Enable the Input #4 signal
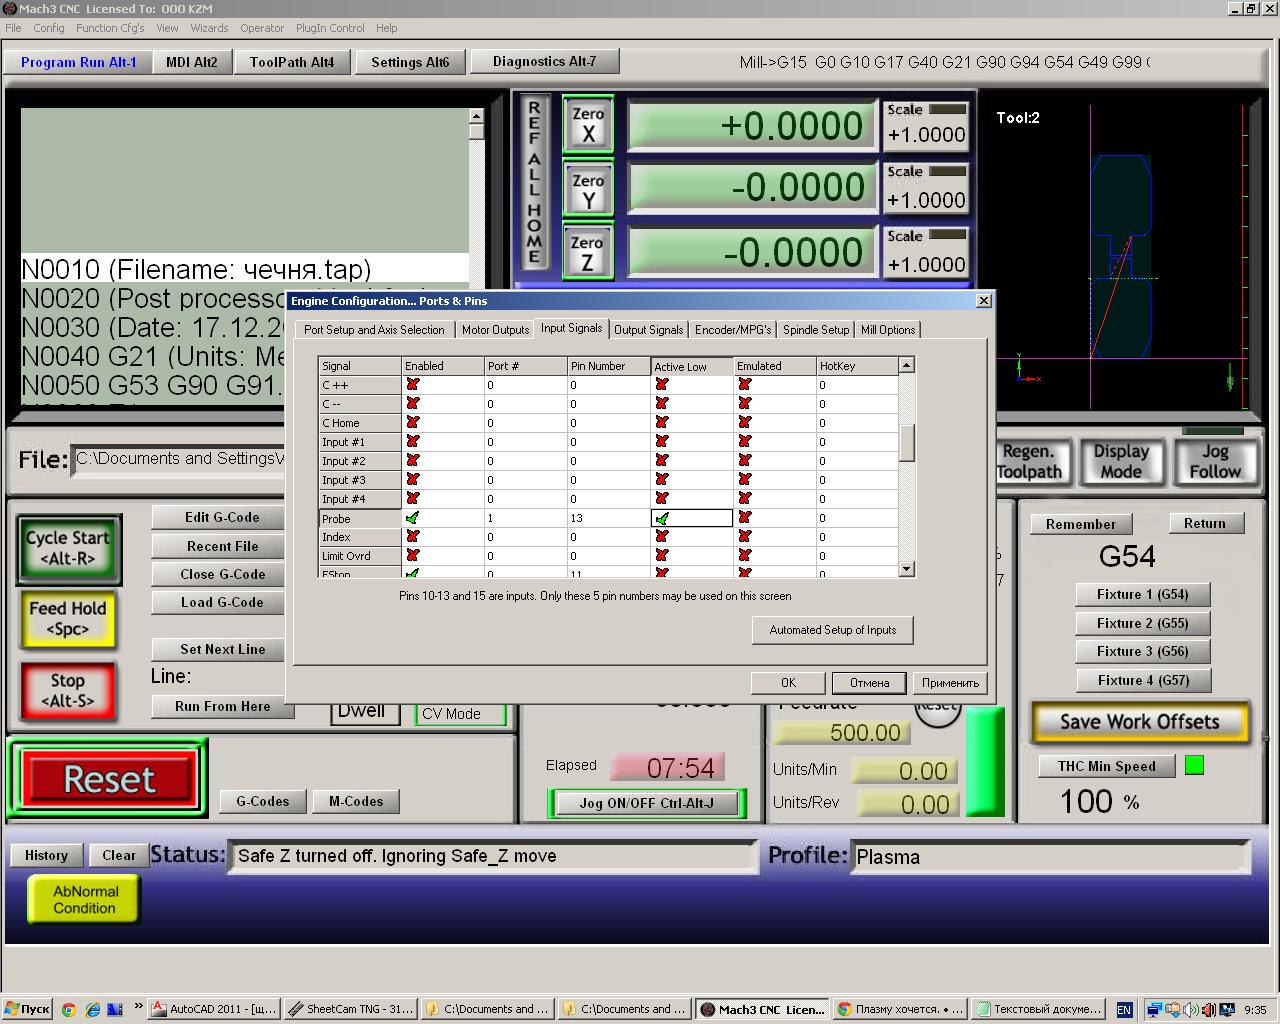The width and height of the screenshot is (1280, 1024). (412, 499)
